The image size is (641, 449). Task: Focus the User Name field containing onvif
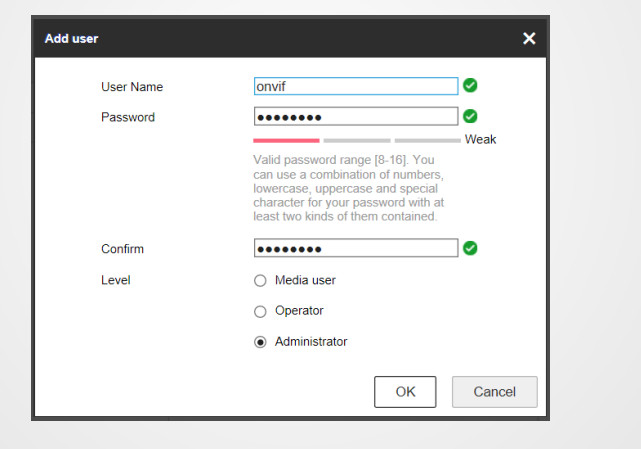(x=355, y=86)
